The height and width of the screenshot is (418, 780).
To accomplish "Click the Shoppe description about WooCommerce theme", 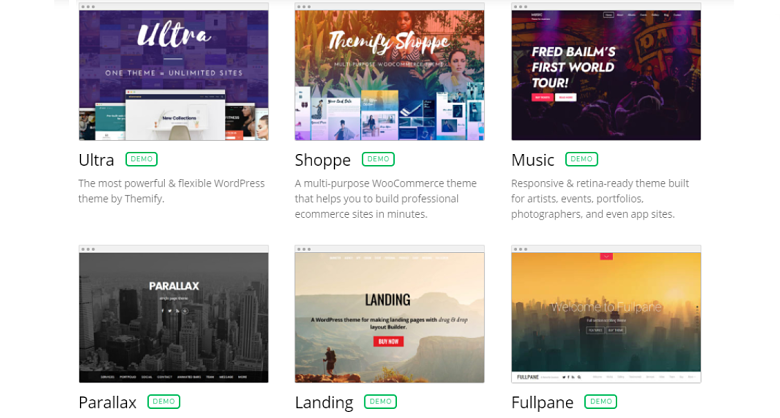I will pyautogui.click(x=386, y=199).
